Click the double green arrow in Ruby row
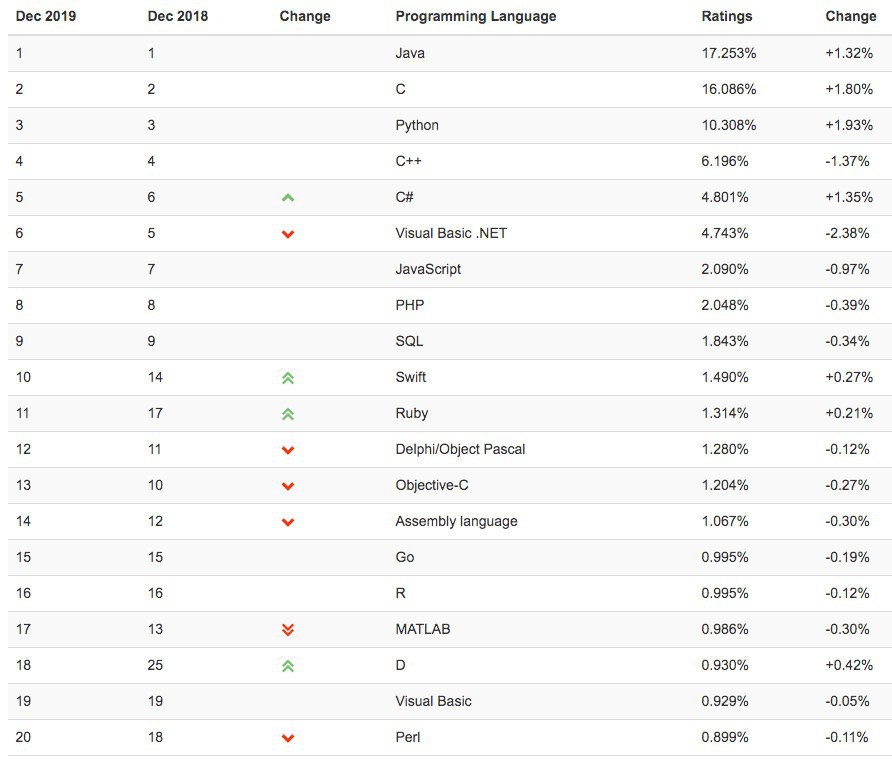Image resolution: width=892 pixels, height=765 pixels. tap(288, 414)
